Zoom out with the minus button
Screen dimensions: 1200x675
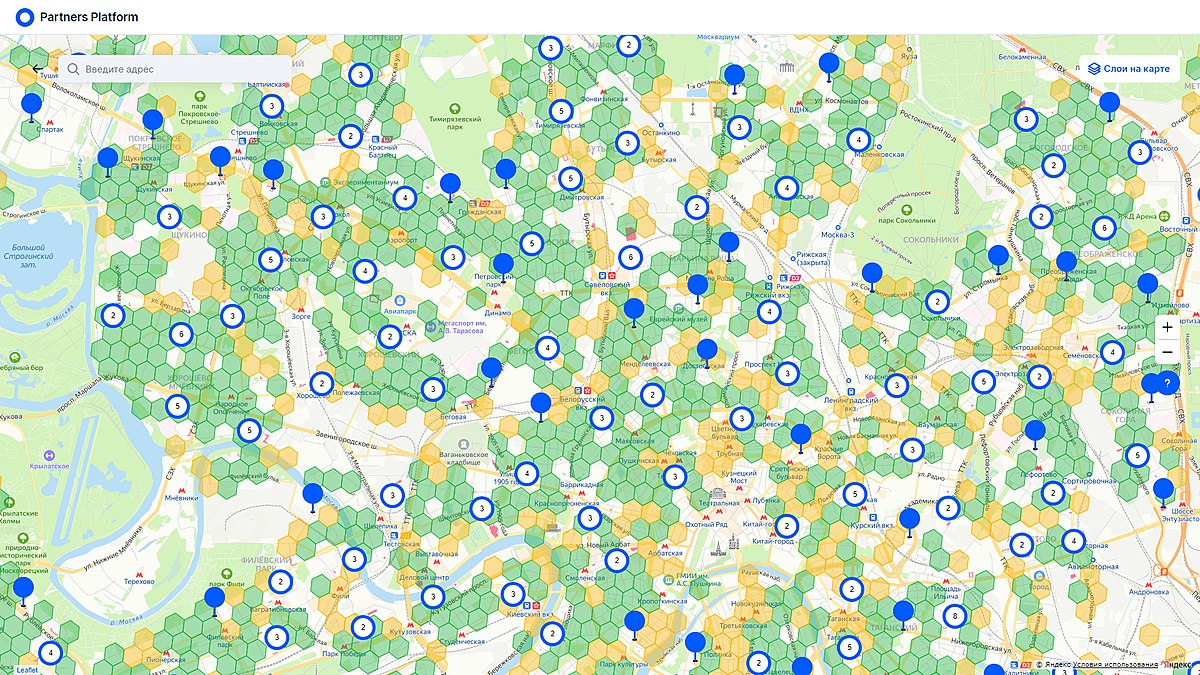pos(1167,352)
